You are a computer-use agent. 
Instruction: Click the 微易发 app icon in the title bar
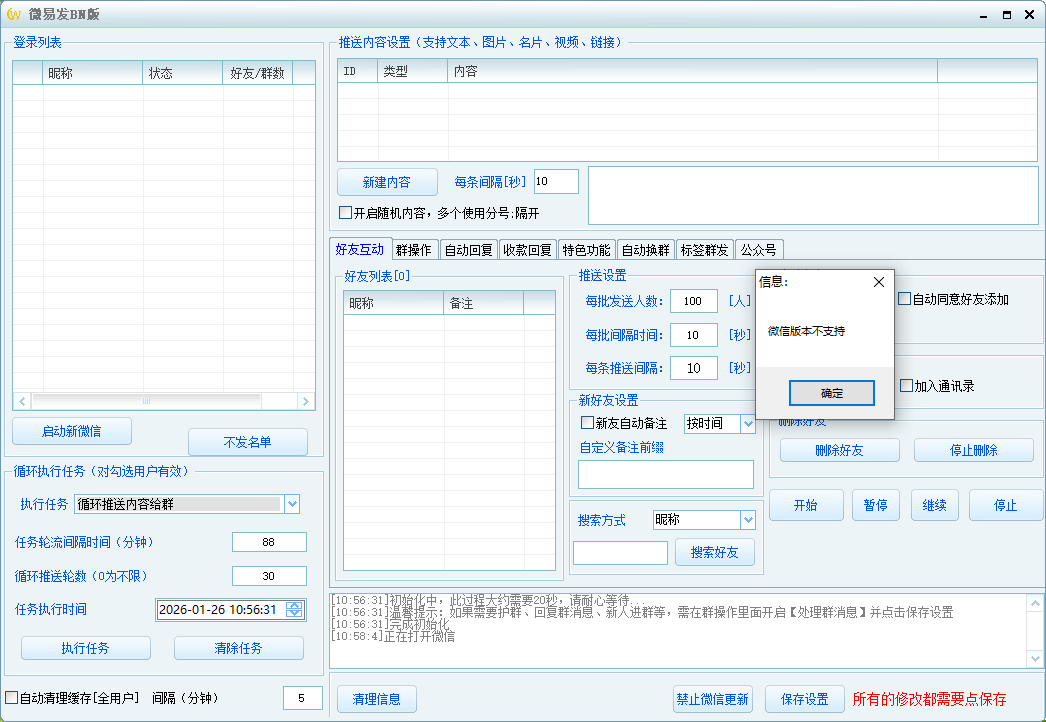[14, 14]
